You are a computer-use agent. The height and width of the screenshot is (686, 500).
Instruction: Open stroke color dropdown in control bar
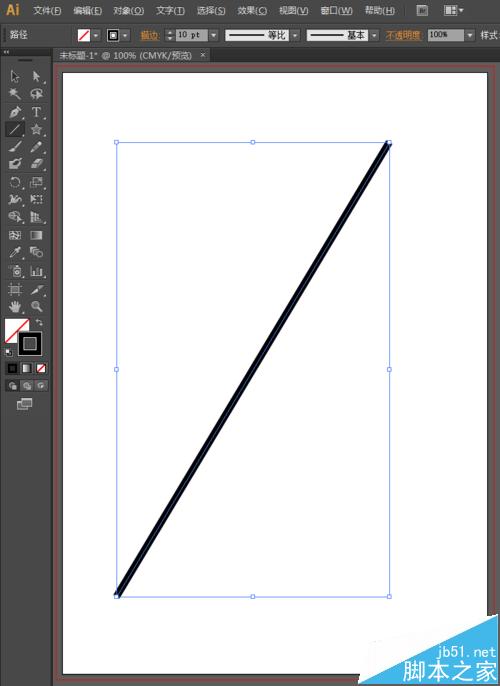pos(125,35)
